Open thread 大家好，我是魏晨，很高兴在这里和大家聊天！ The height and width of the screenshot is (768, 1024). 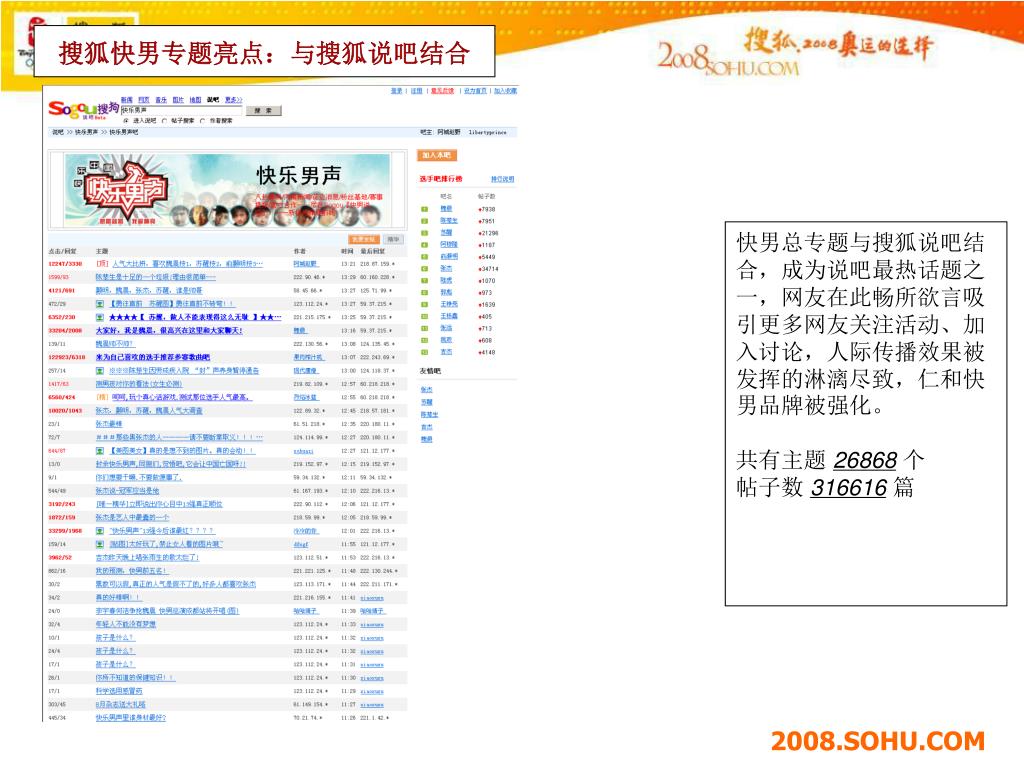(169, 331)
